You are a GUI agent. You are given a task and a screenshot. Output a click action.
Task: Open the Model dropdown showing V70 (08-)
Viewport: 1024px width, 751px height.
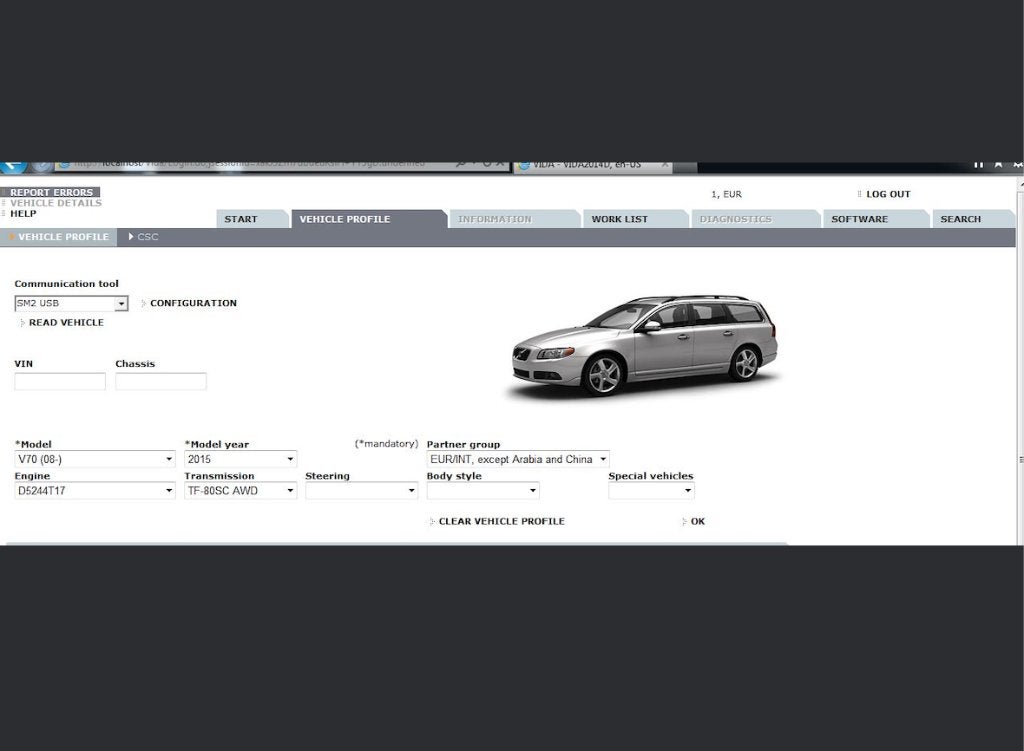coord(95,459)
